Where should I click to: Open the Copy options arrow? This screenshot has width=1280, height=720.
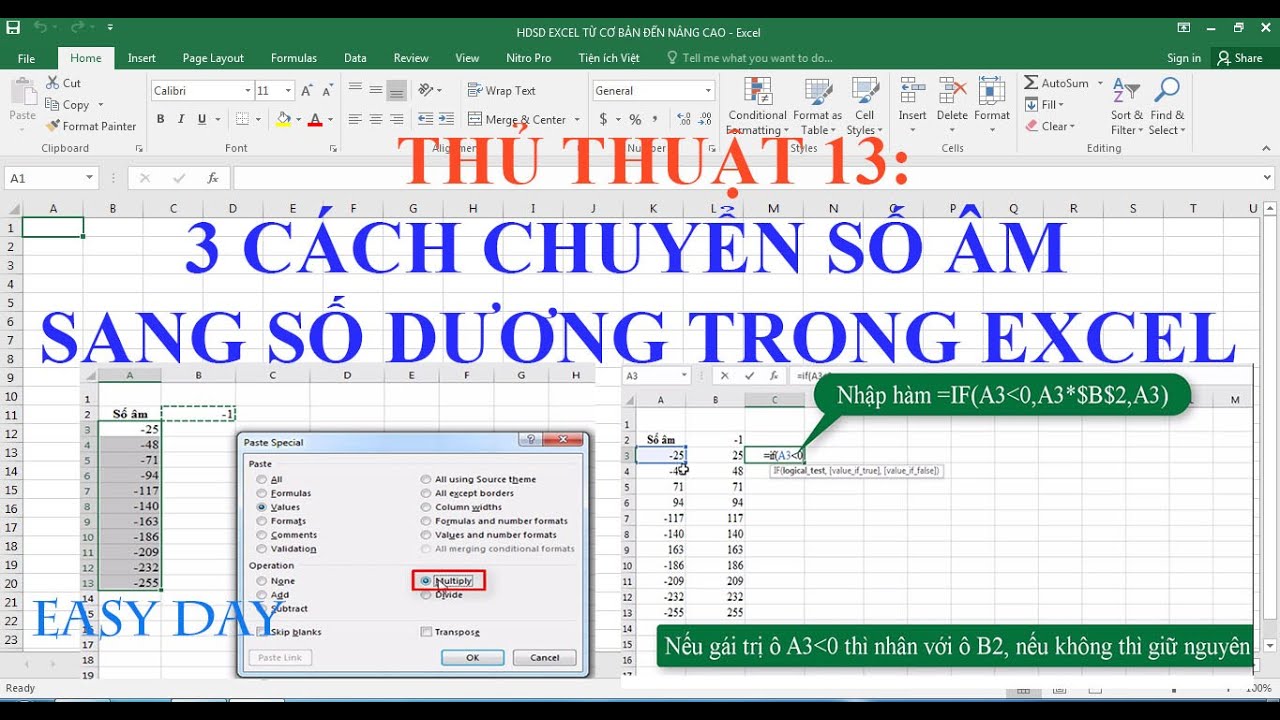tap(100, 105)
